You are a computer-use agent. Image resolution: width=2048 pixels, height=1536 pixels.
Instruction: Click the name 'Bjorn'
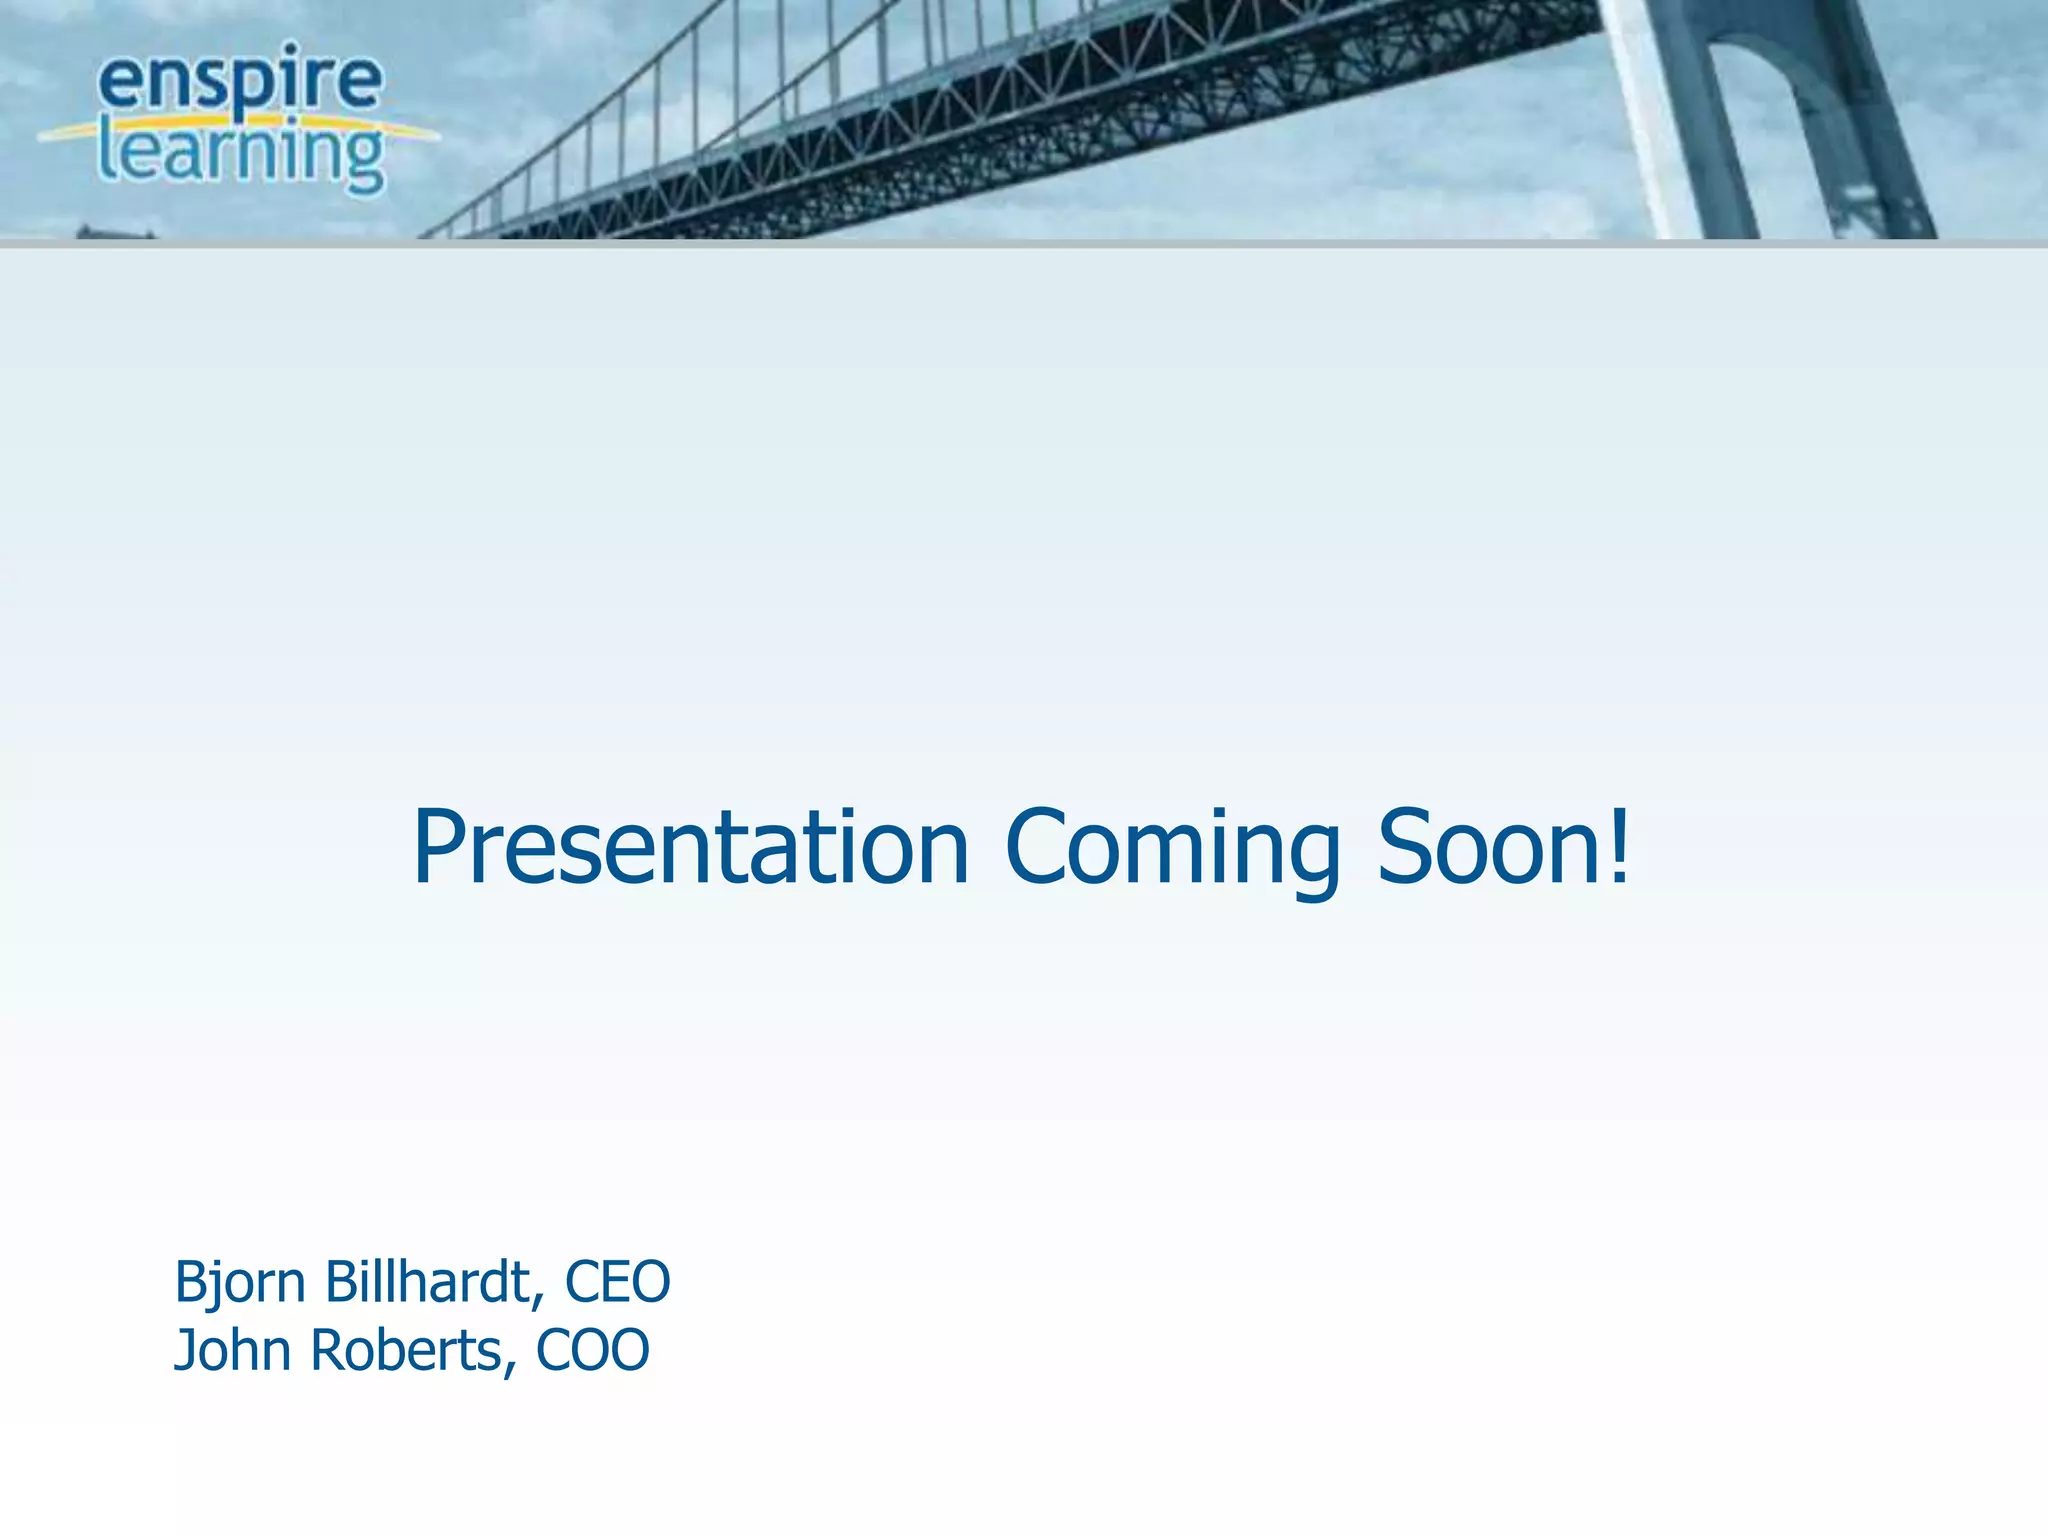pos(240,1282)
